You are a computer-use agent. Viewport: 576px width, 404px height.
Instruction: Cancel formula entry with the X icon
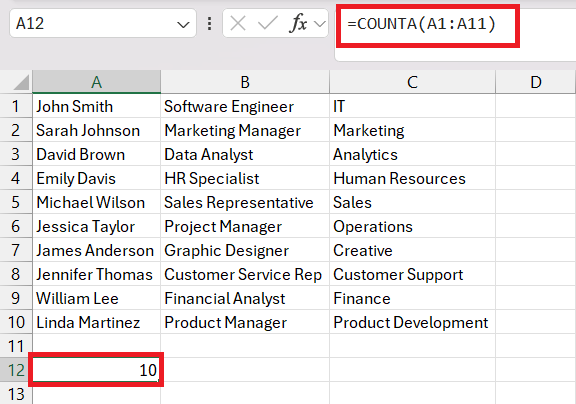click(x=238, y=24)
